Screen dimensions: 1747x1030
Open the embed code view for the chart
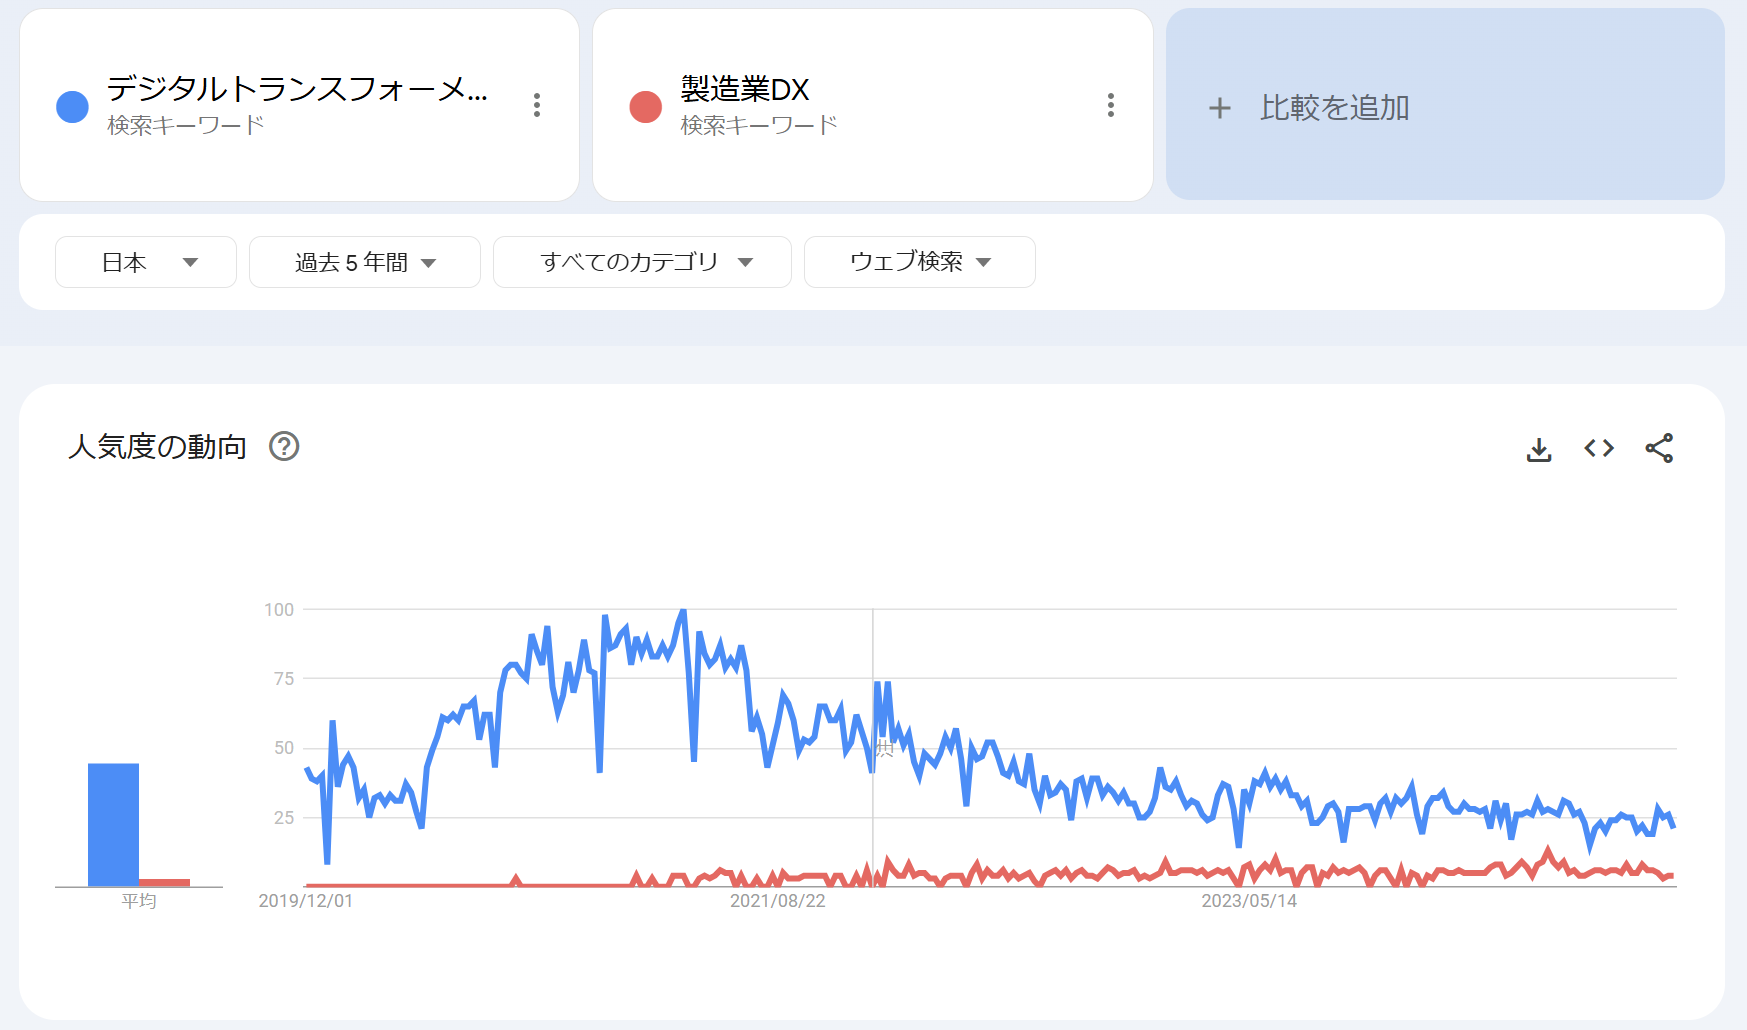[1598, 449]
